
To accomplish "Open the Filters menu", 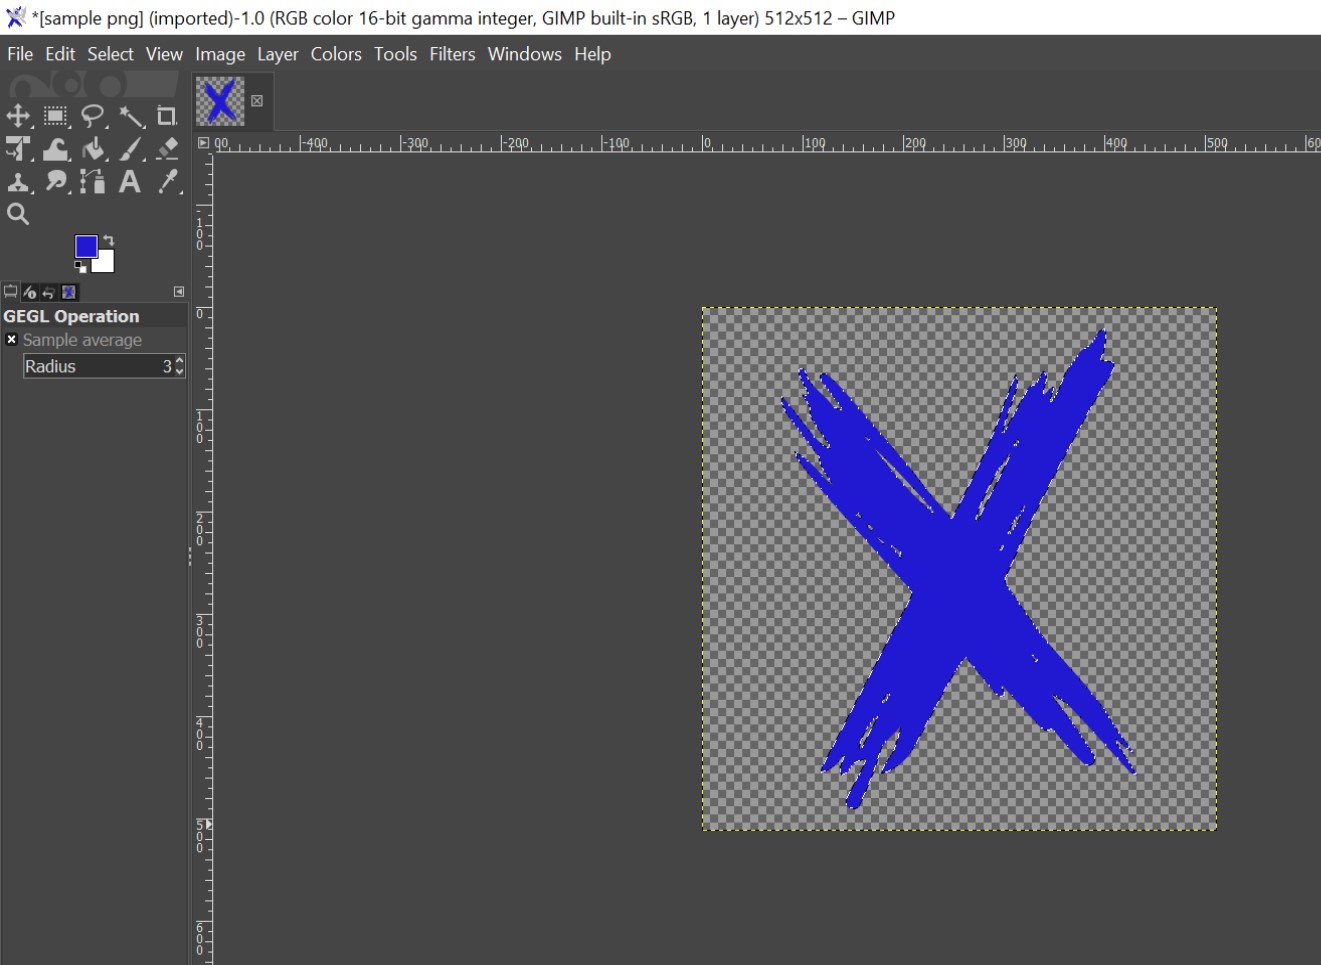I will click(x=452, y=54).
